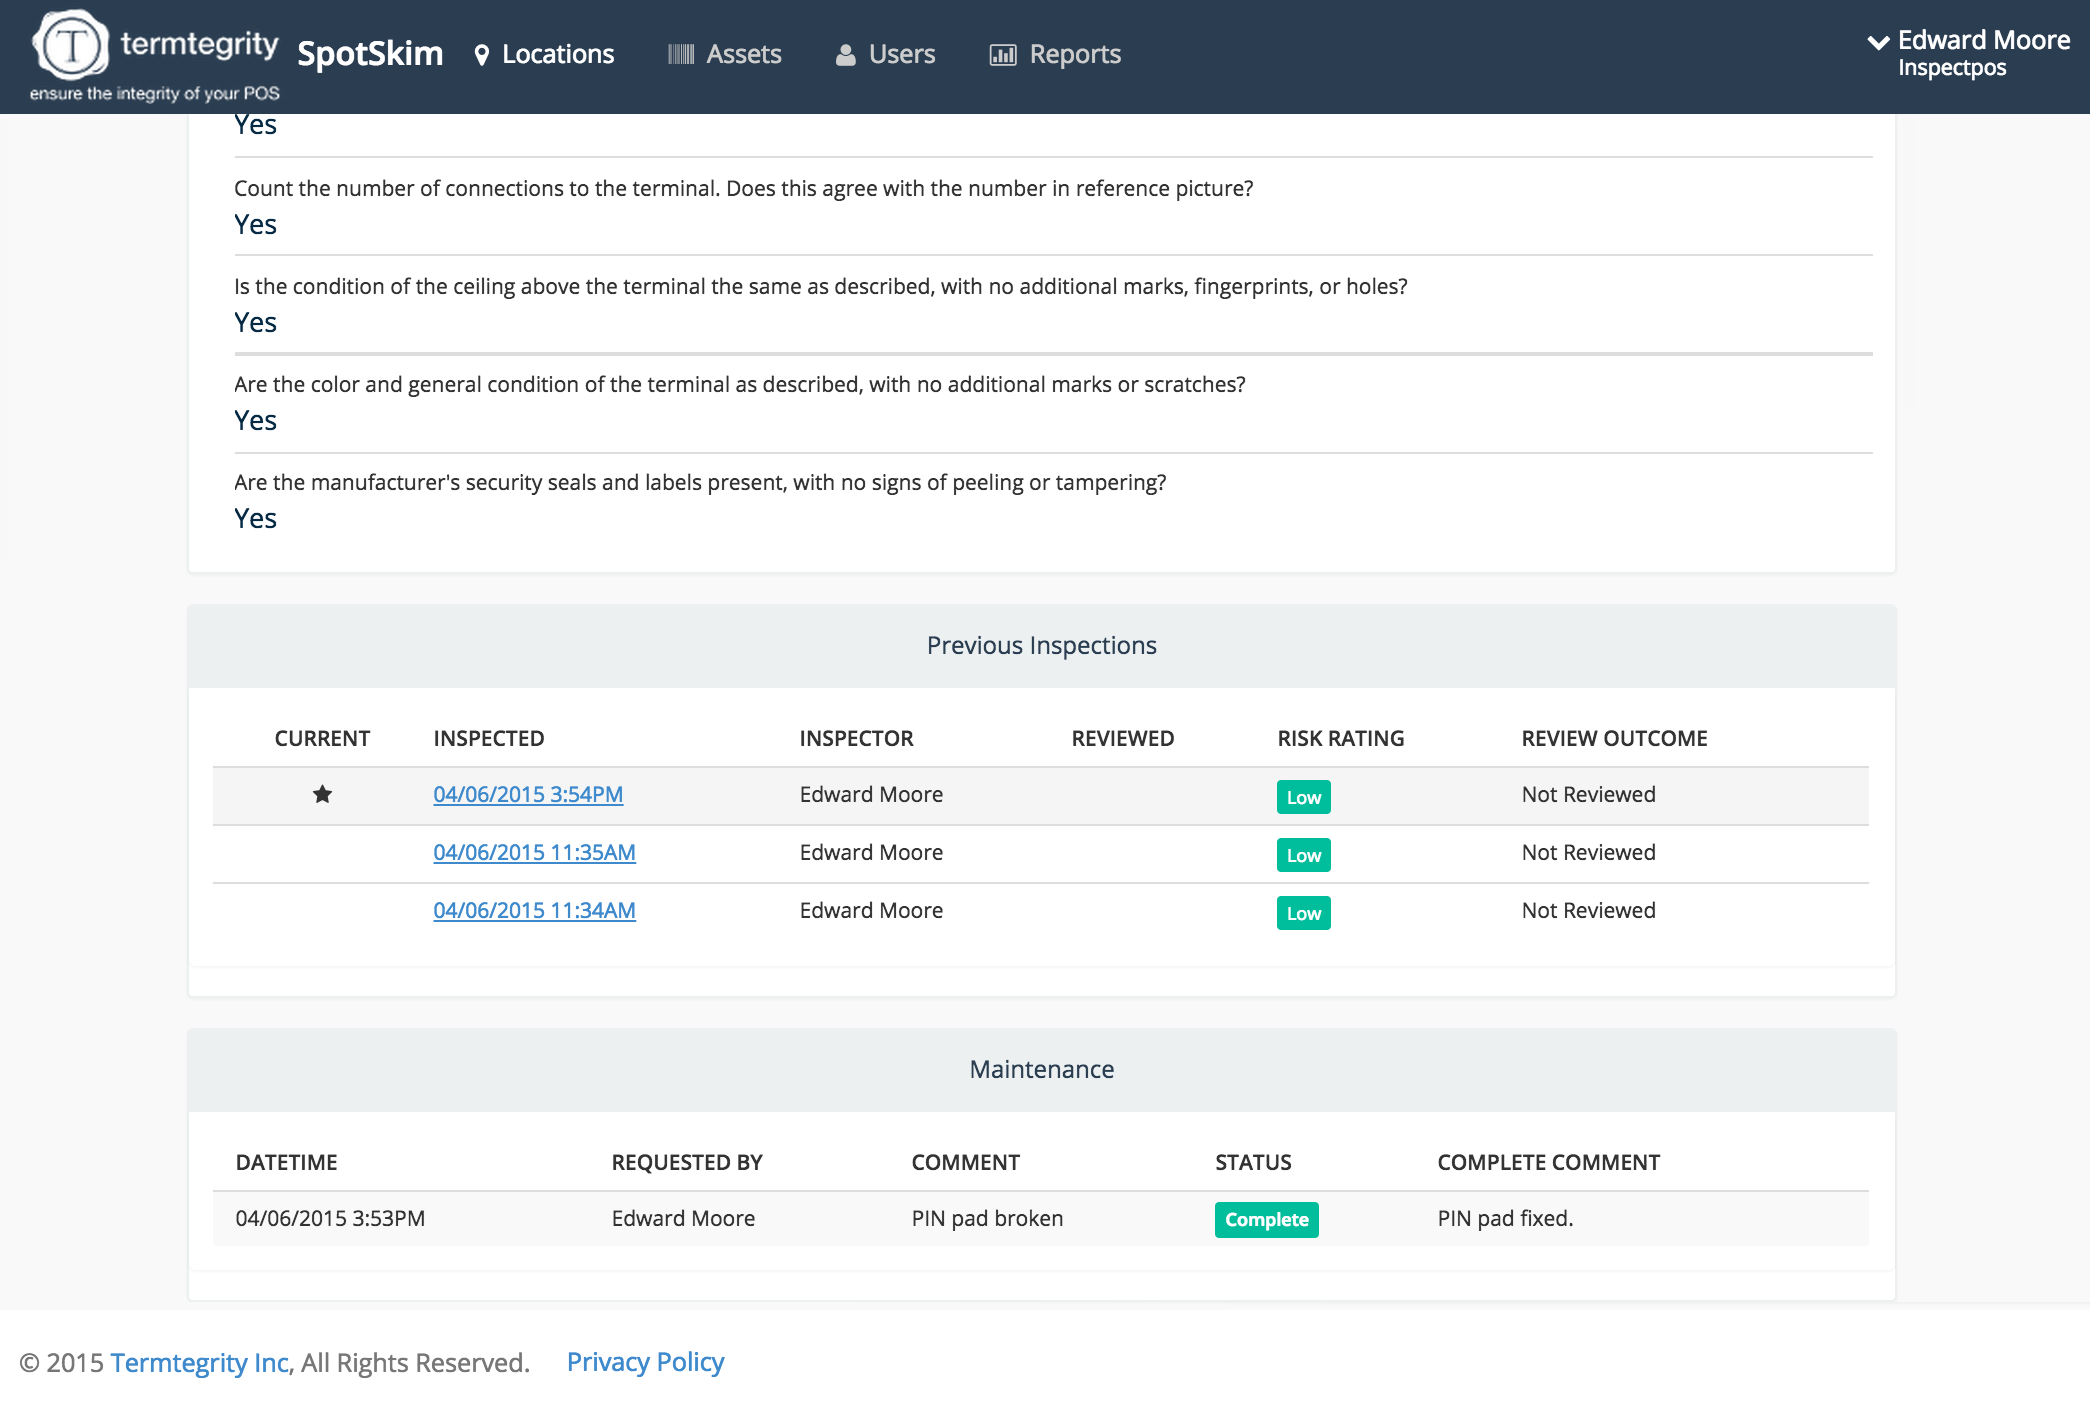Open the Assets menu

[725, 54]
